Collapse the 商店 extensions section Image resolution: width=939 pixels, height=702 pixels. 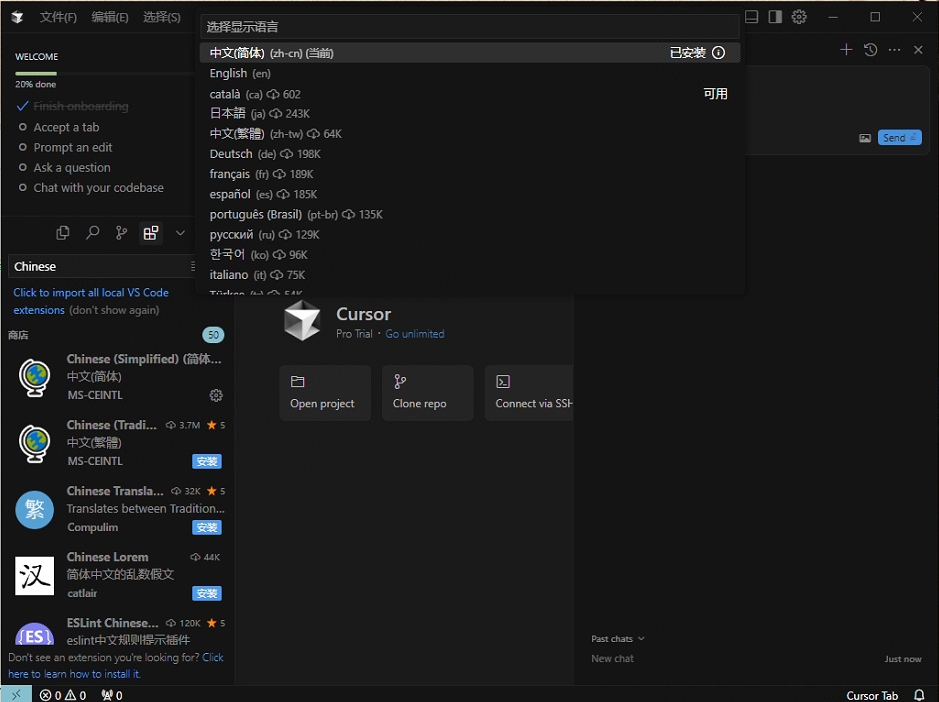(x=18, y=335)
